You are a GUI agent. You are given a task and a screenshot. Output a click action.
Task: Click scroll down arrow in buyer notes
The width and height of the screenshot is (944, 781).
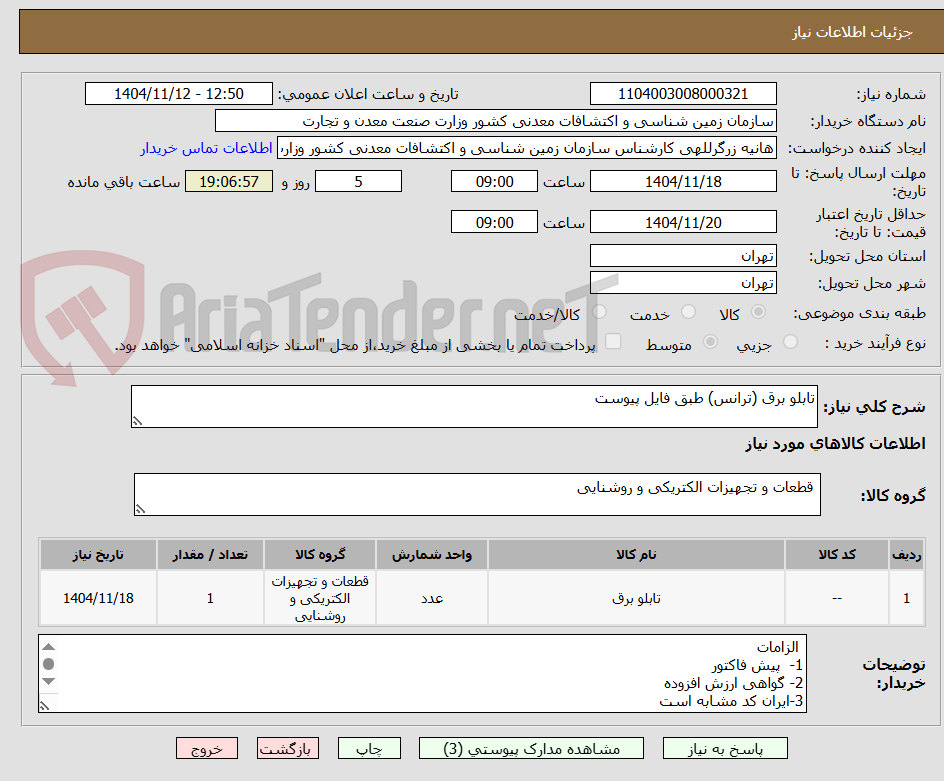coord(49,681)
